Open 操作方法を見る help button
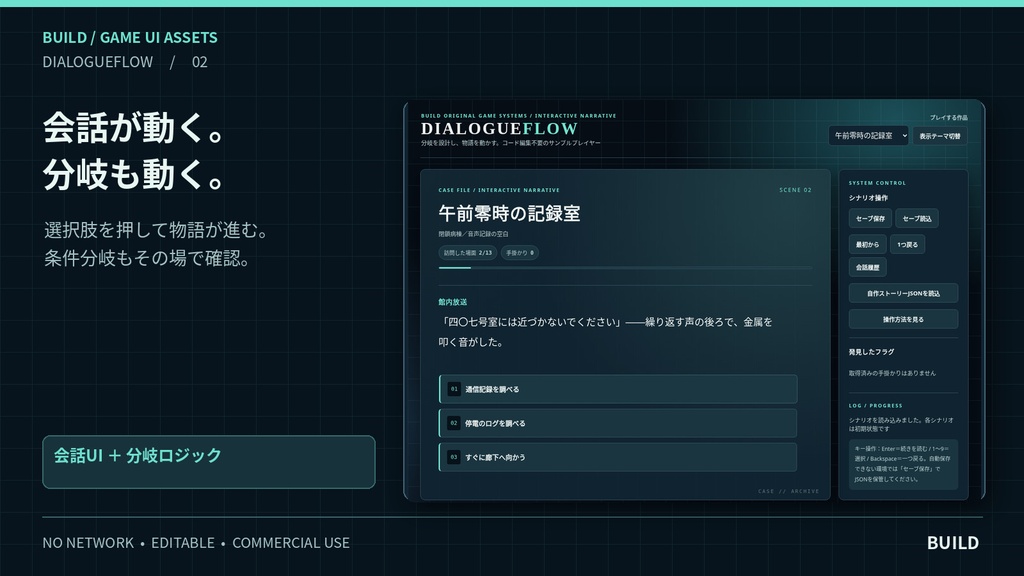 903,319
